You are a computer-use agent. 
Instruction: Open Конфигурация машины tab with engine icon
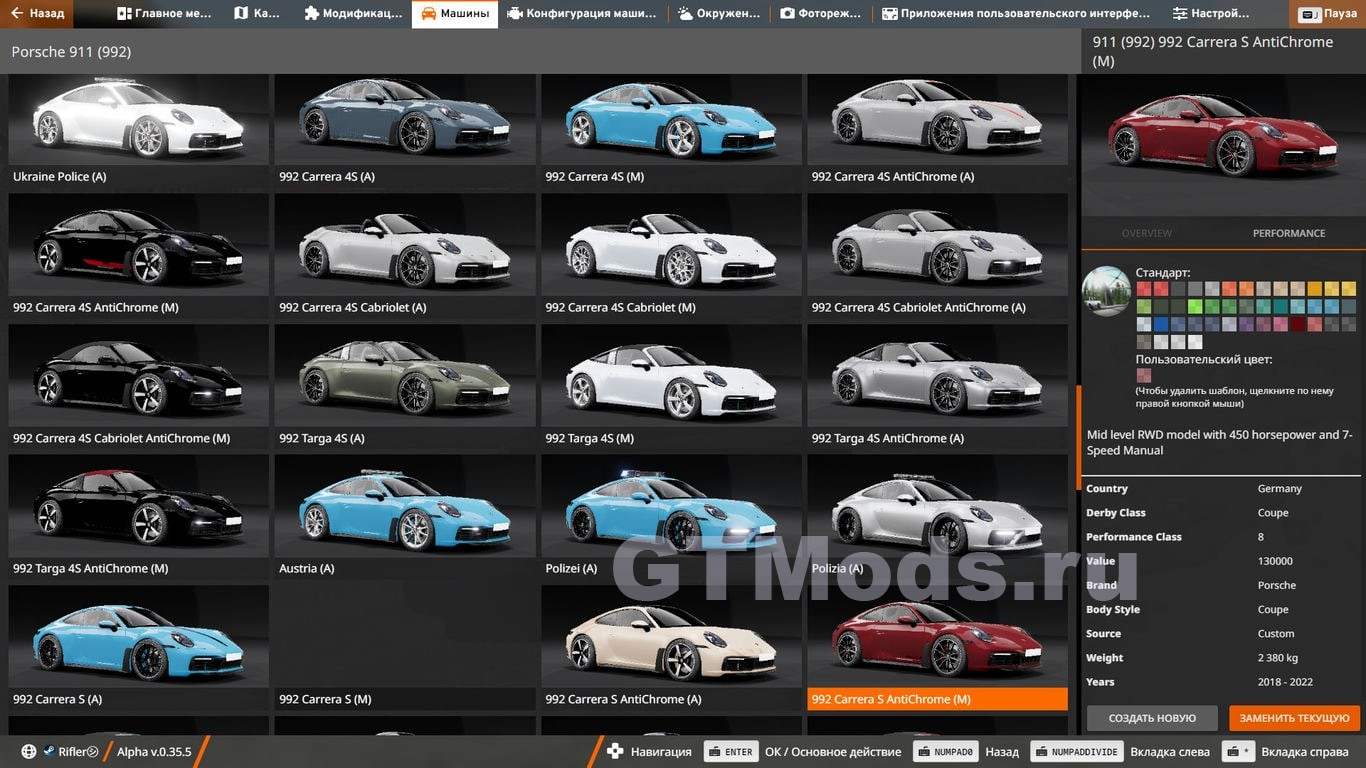tap(583, 14)
